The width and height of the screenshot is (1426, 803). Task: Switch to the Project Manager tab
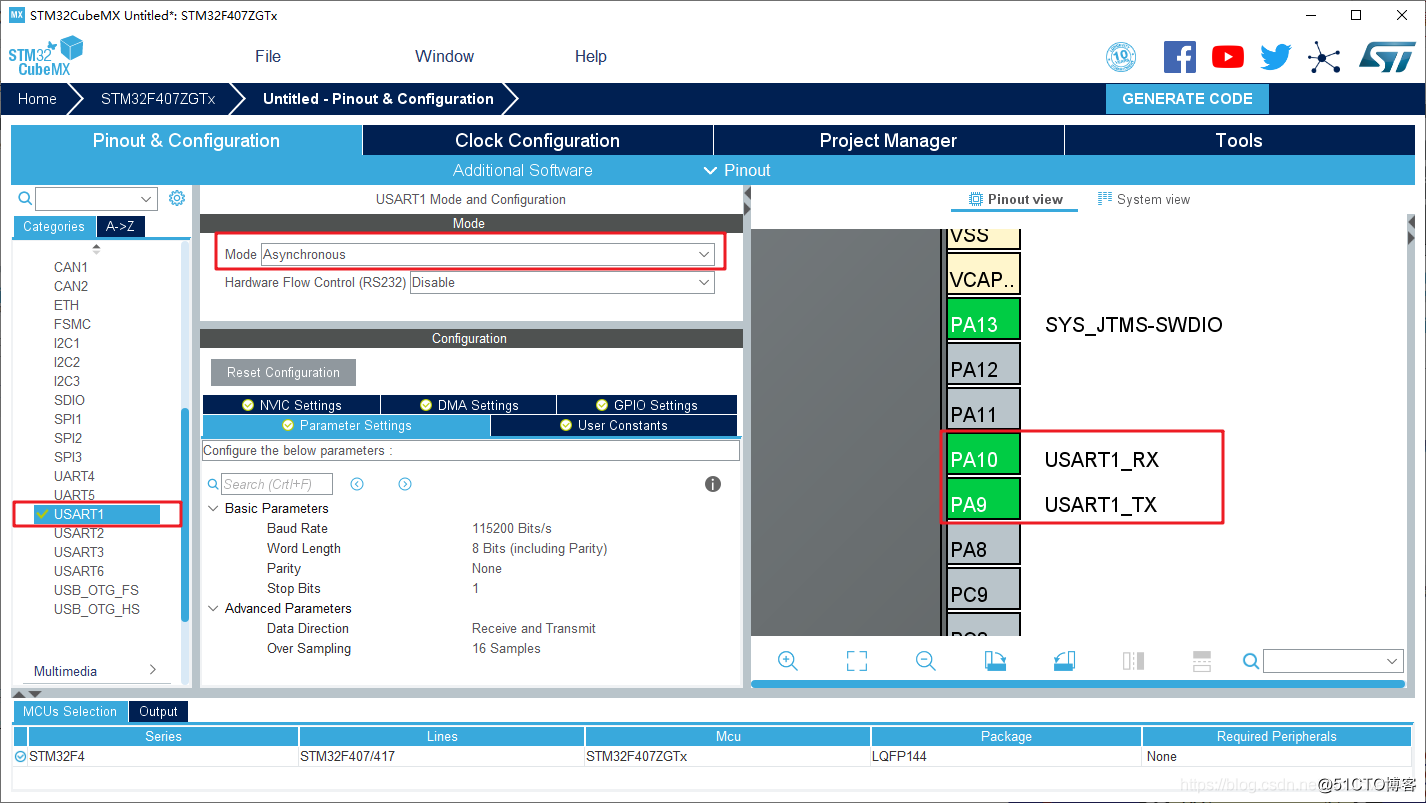pyautogui.click(x=888, y=141)
